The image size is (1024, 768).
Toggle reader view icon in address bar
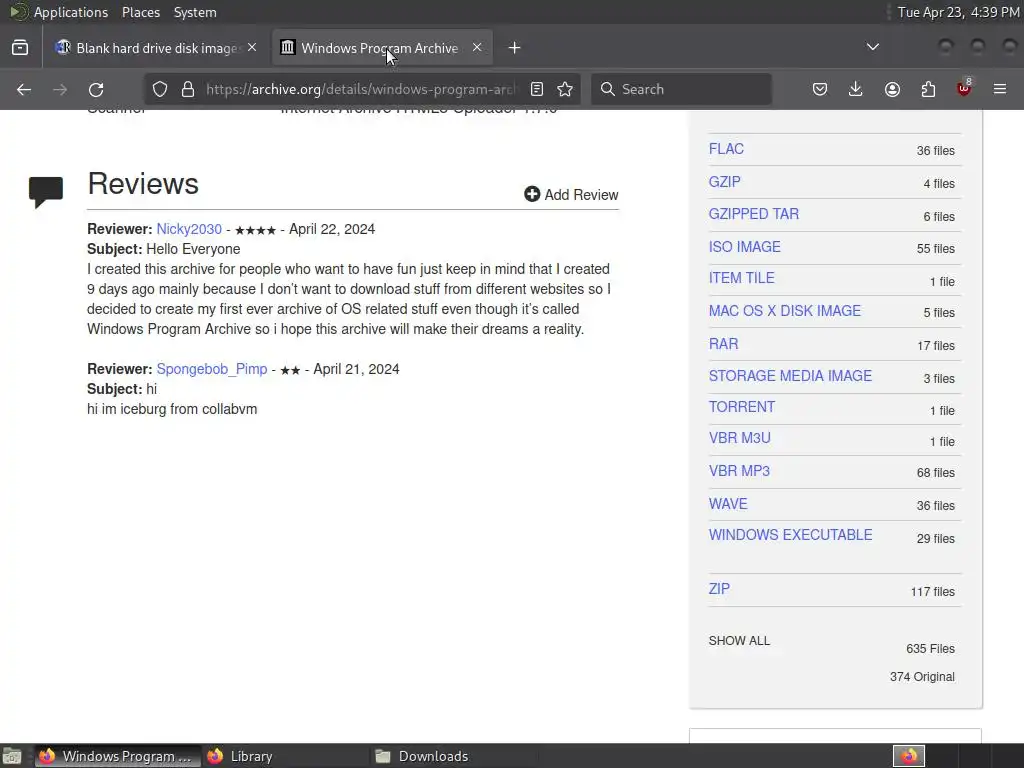pyautogui.click(x=537, y=89)
